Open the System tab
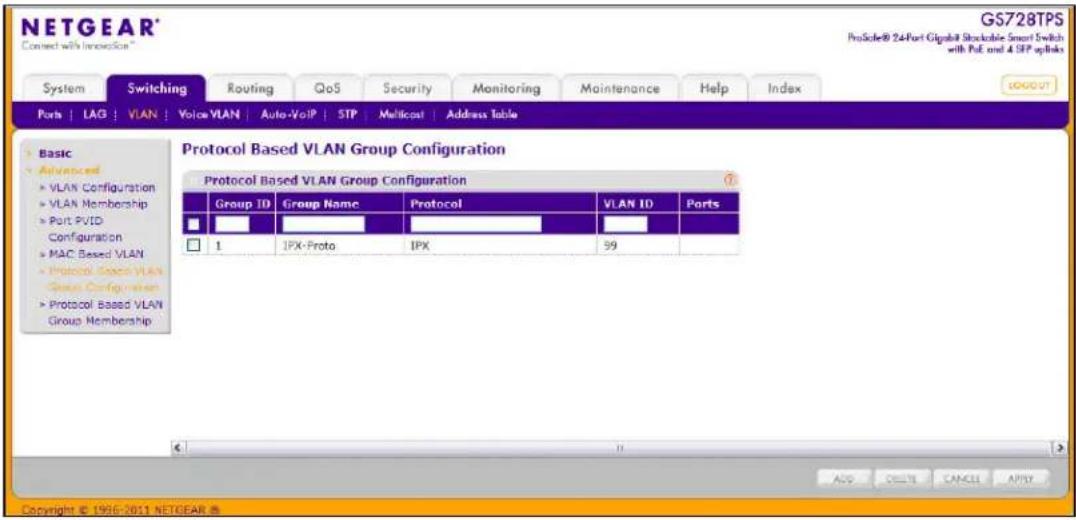The height and width of the screenshot is (520, 1076). [65, 88]
